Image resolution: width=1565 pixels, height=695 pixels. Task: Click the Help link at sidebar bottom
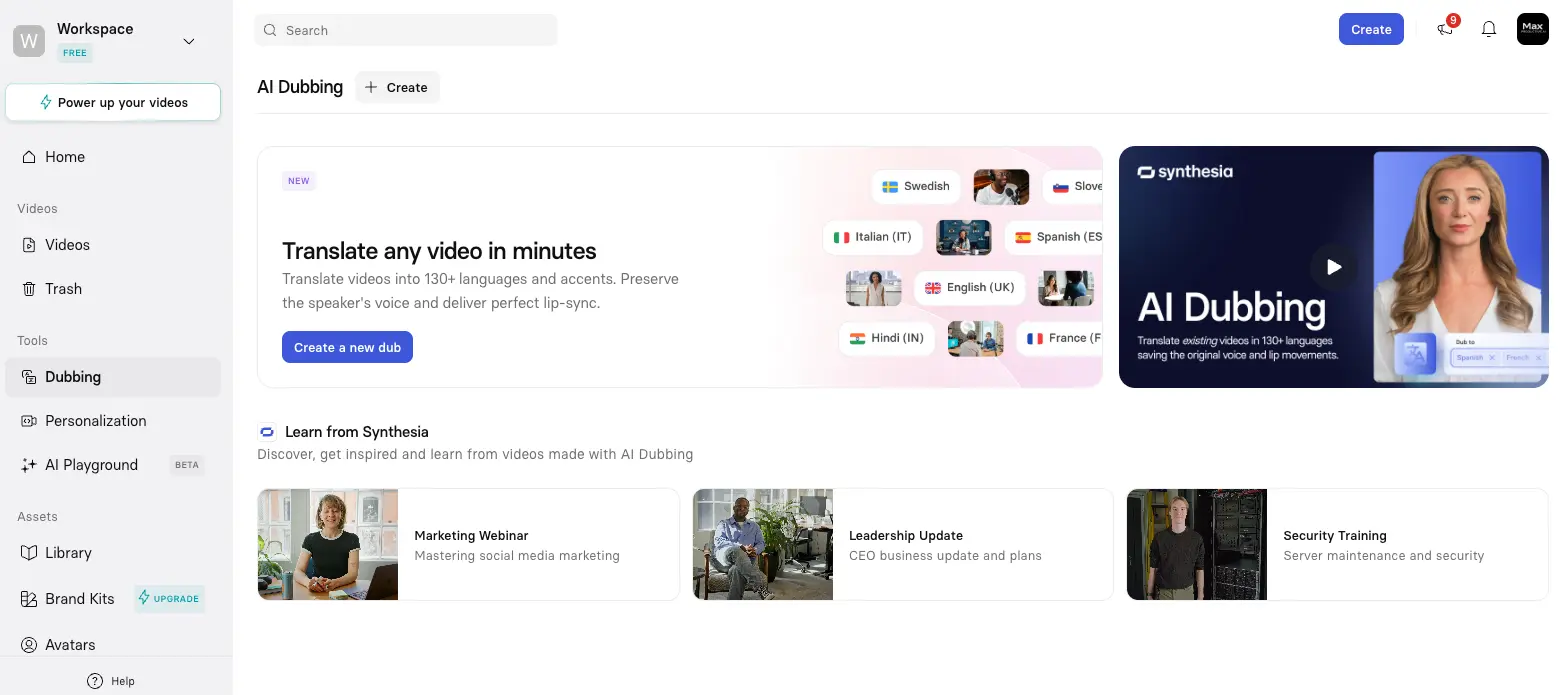[111, 681]
